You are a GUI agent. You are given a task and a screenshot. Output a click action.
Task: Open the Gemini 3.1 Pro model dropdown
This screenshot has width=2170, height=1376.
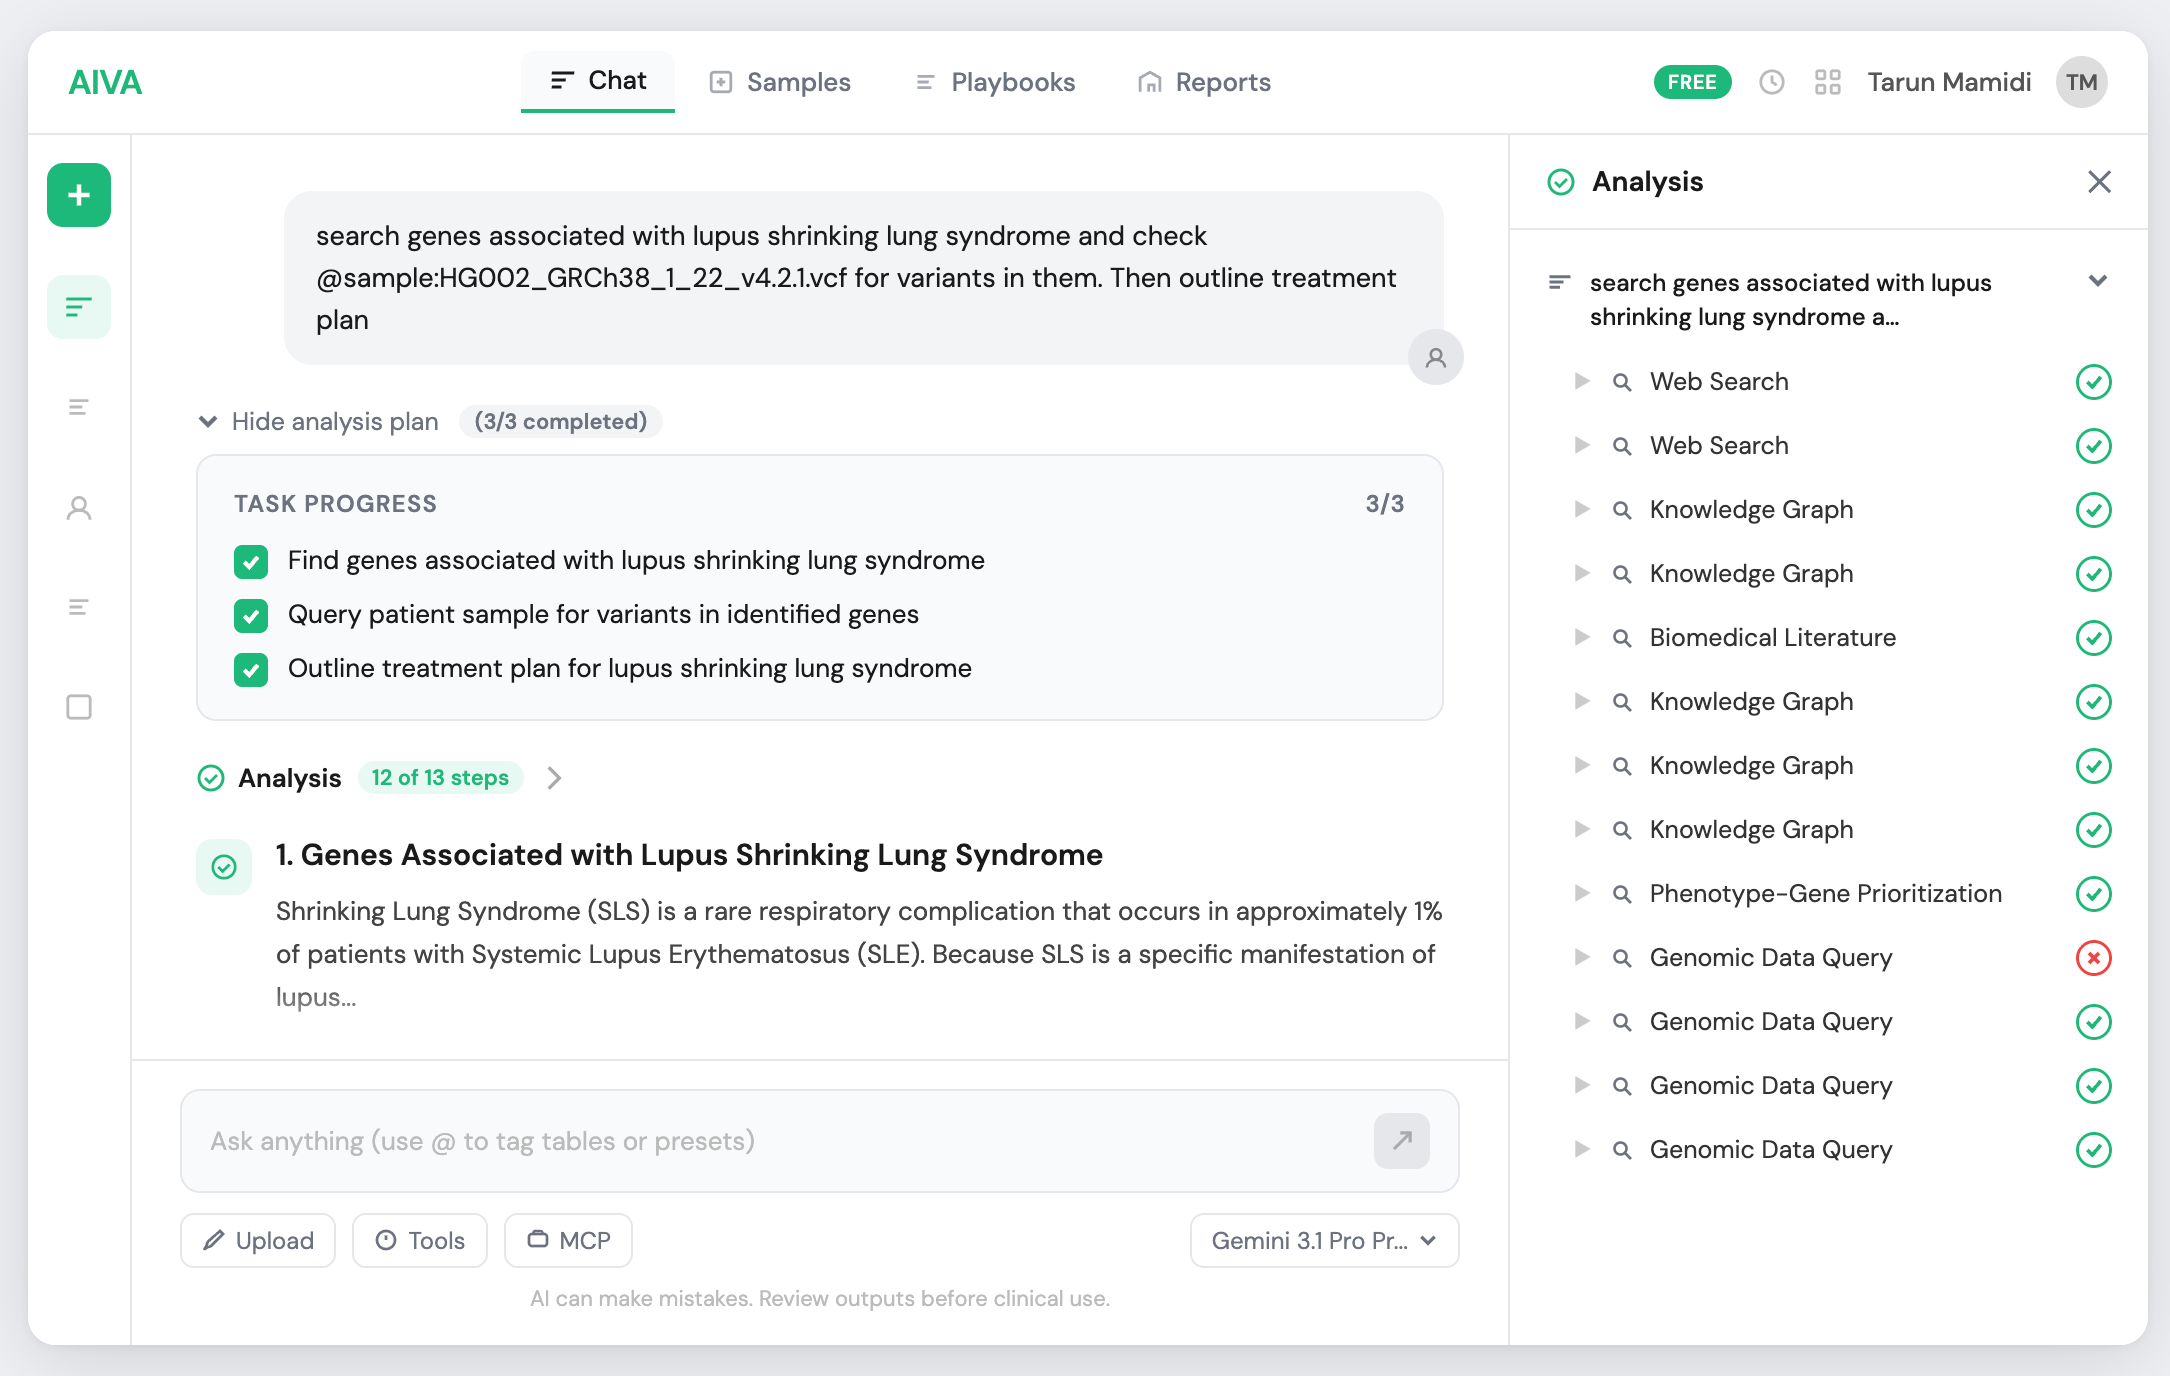point(1324,1241)
